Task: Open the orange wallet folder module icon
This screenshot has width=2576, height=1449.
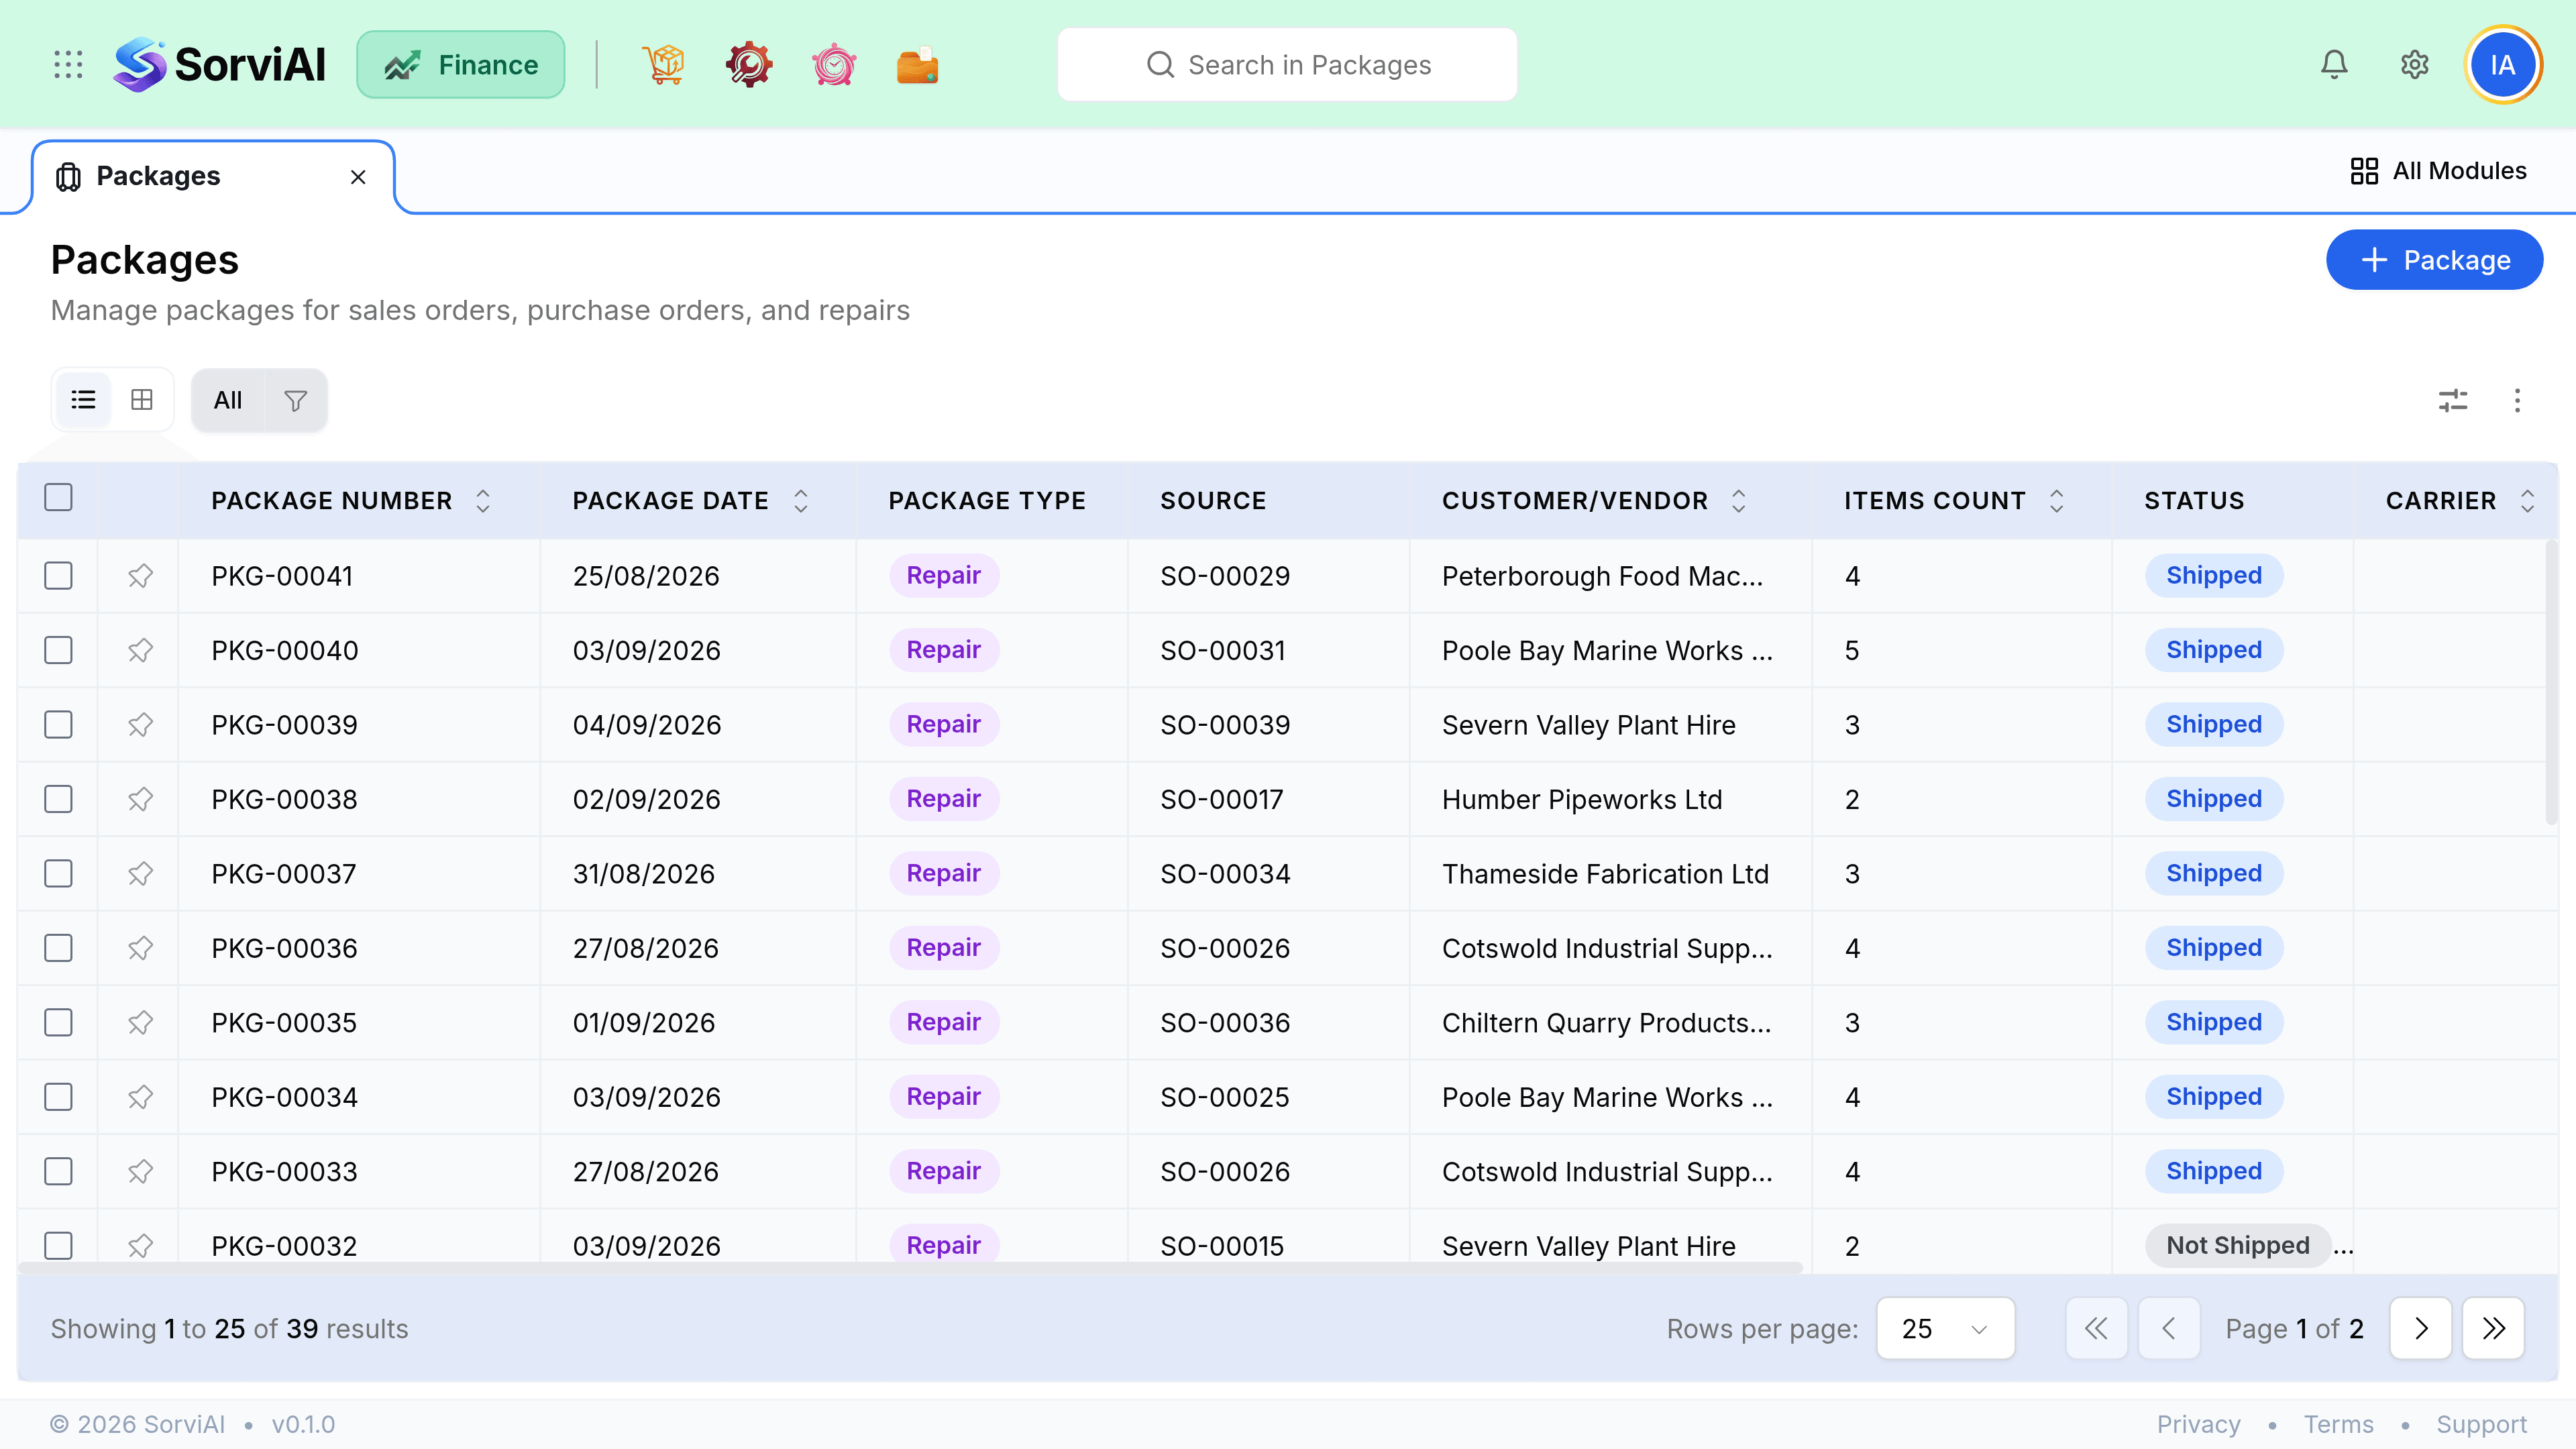Action: click(x=918, y=65)
